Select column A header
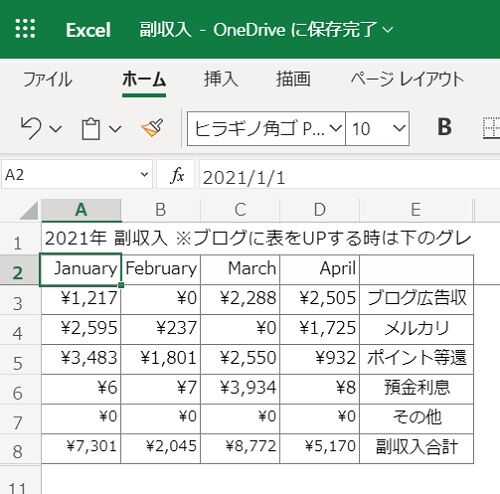 (x=81, y=210)
